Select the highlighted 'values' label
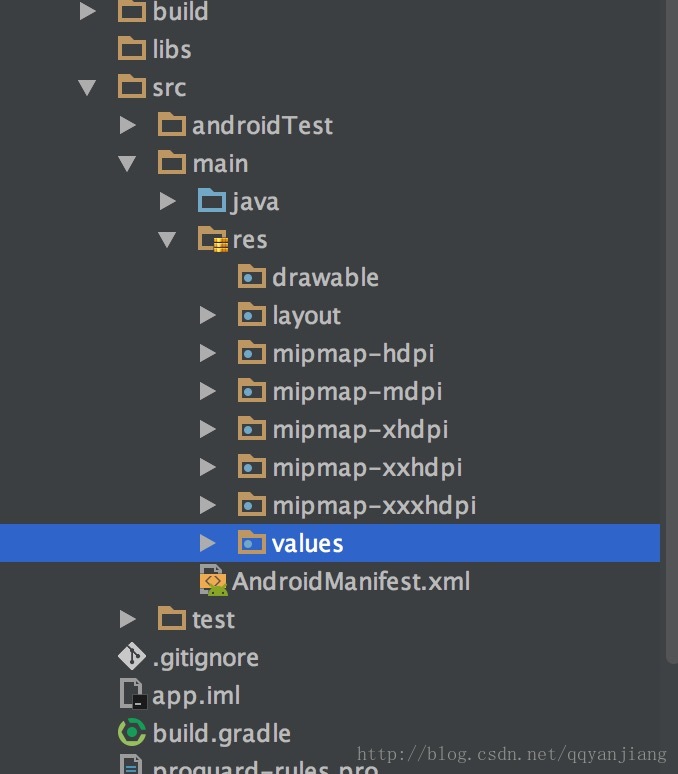 point(307,543)
